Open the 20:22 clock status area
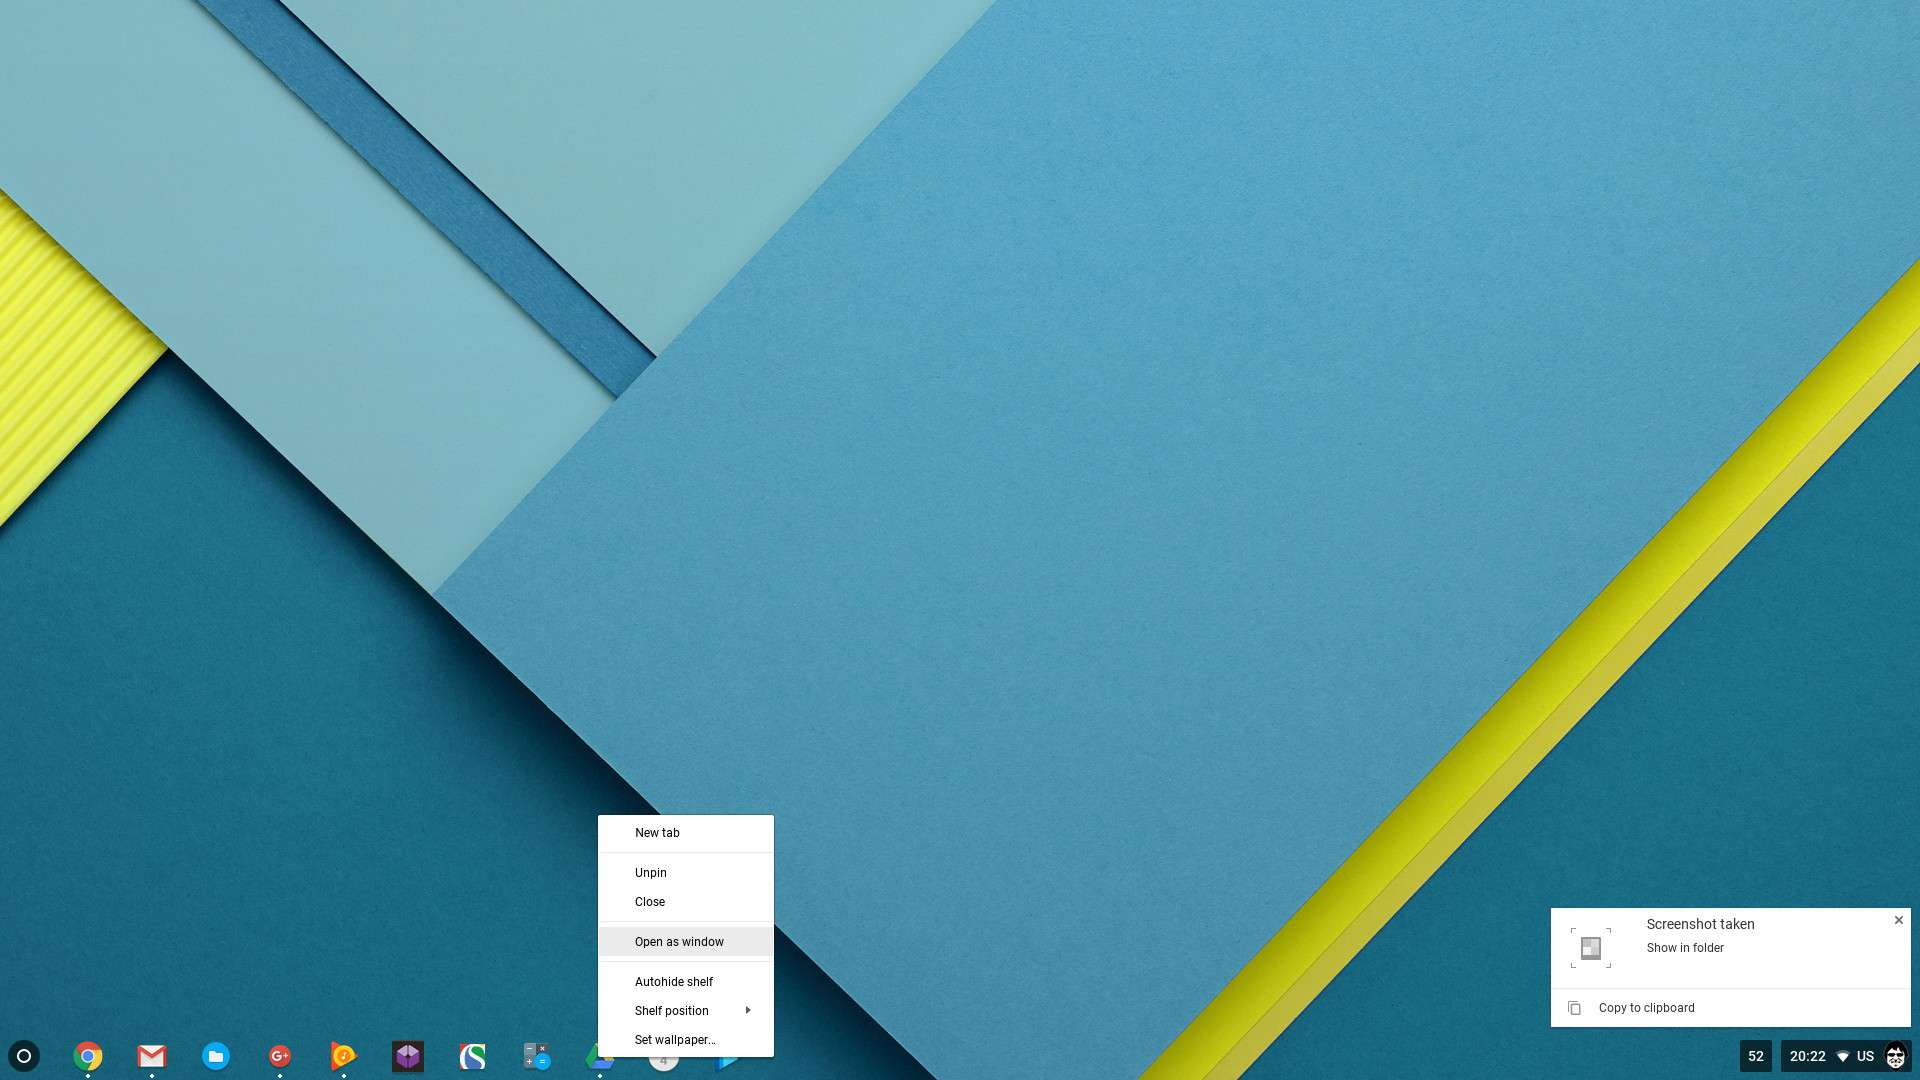Image resolution: width=1920 pixels, height=1080 pixels. tap(1807, 1056)
